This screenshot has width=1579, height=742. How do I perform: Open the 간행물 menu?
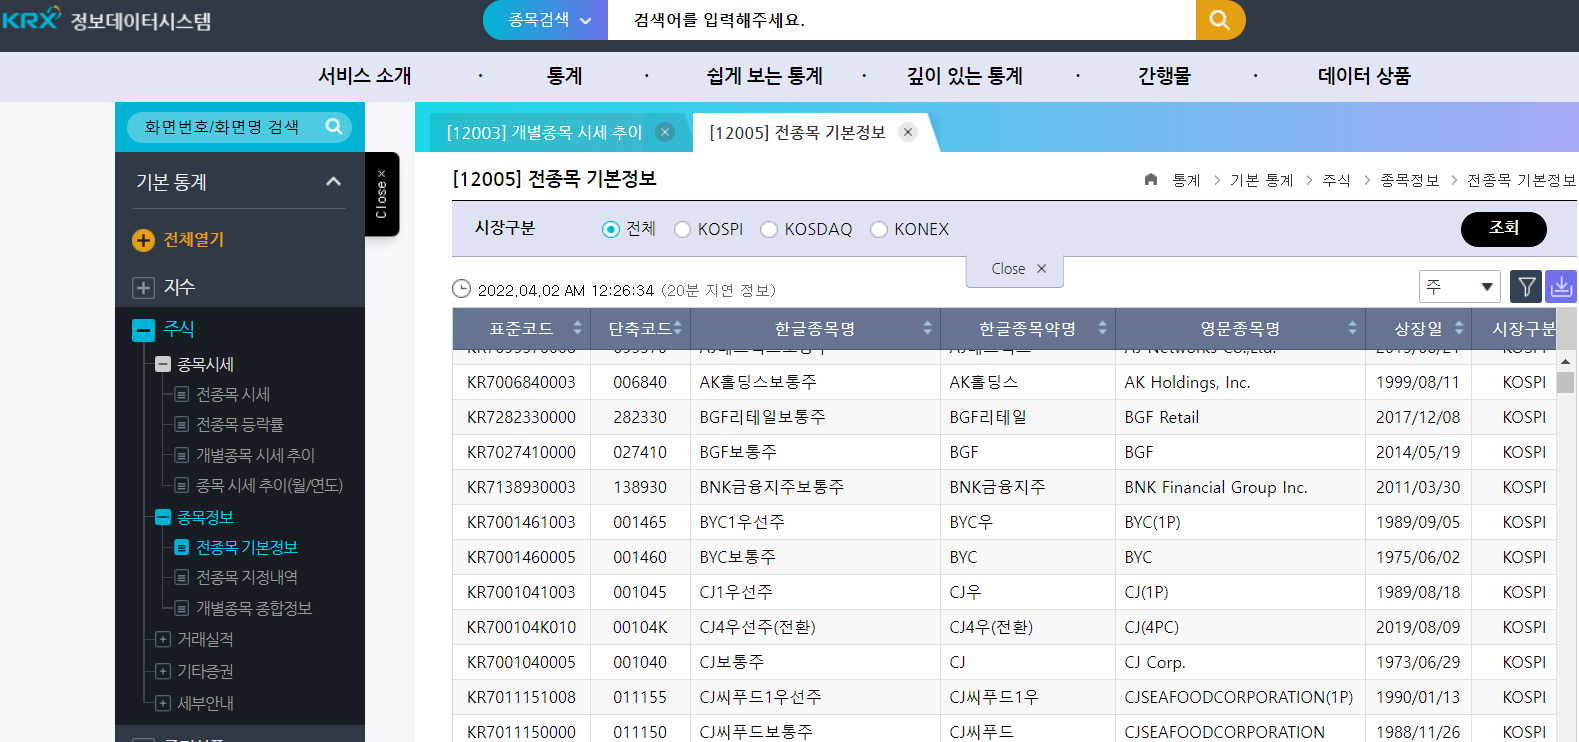coord(1165,76)
